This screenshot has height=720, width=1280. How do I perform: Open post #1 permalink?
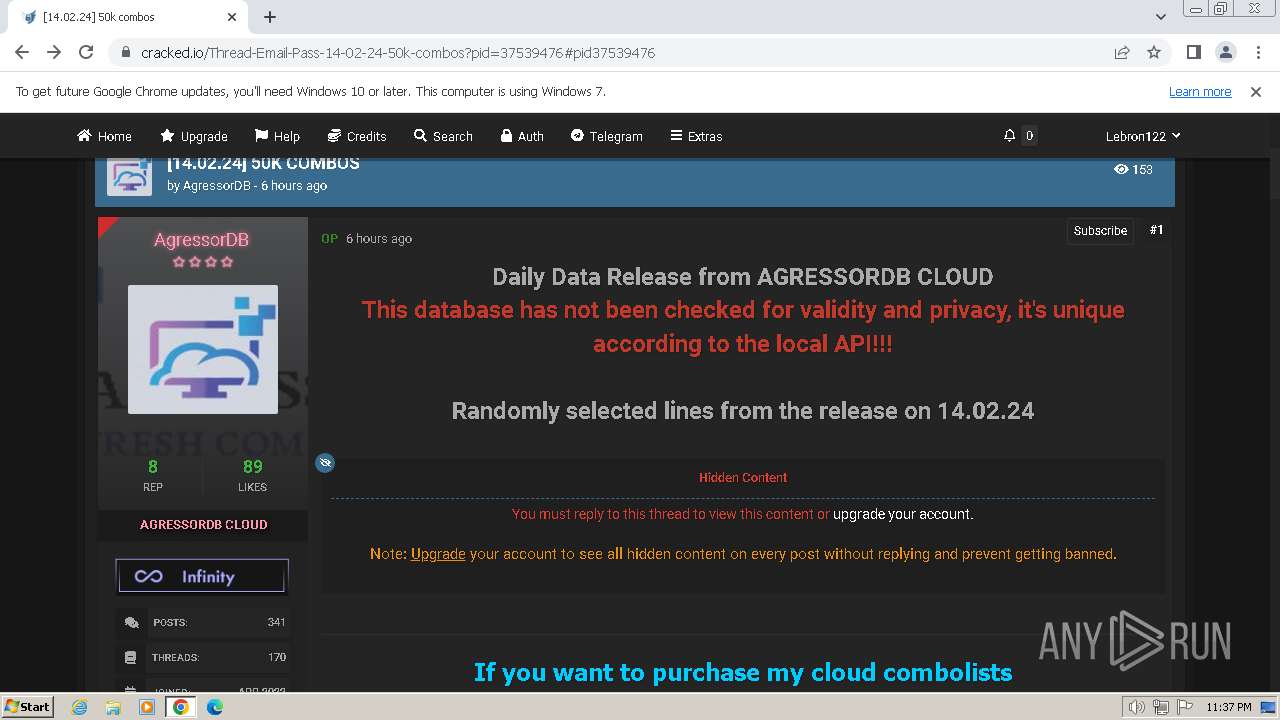[1156, 230]
